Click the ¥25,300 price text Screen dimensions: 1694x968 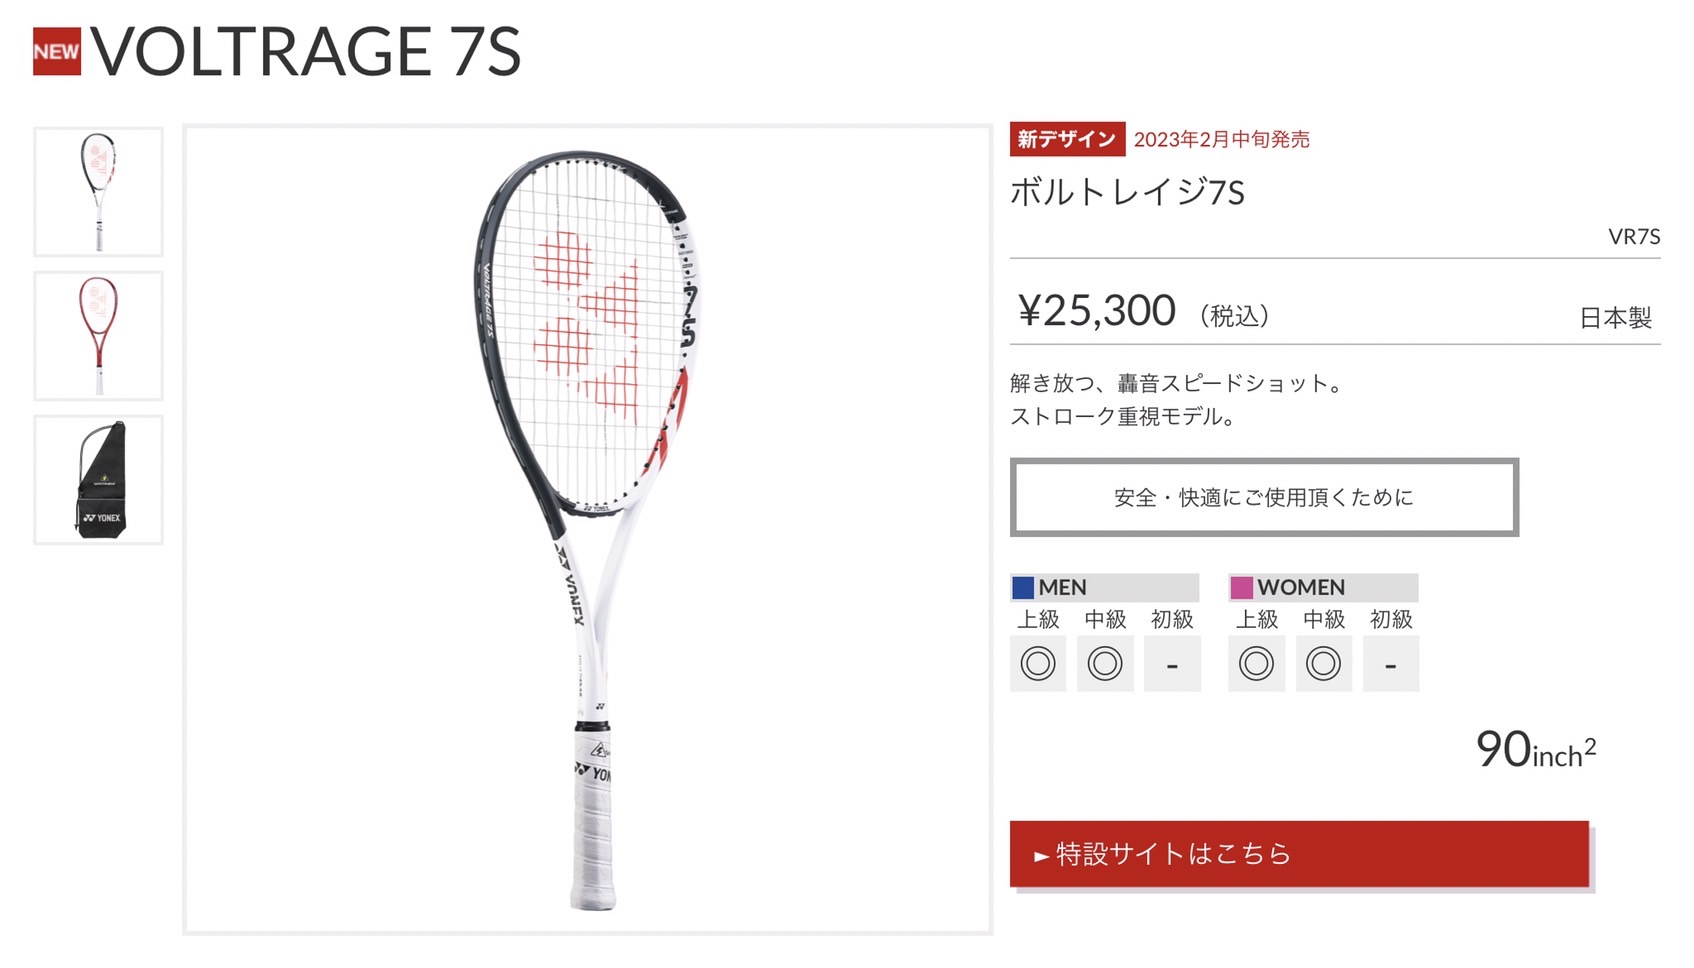tap(1096, 311)
